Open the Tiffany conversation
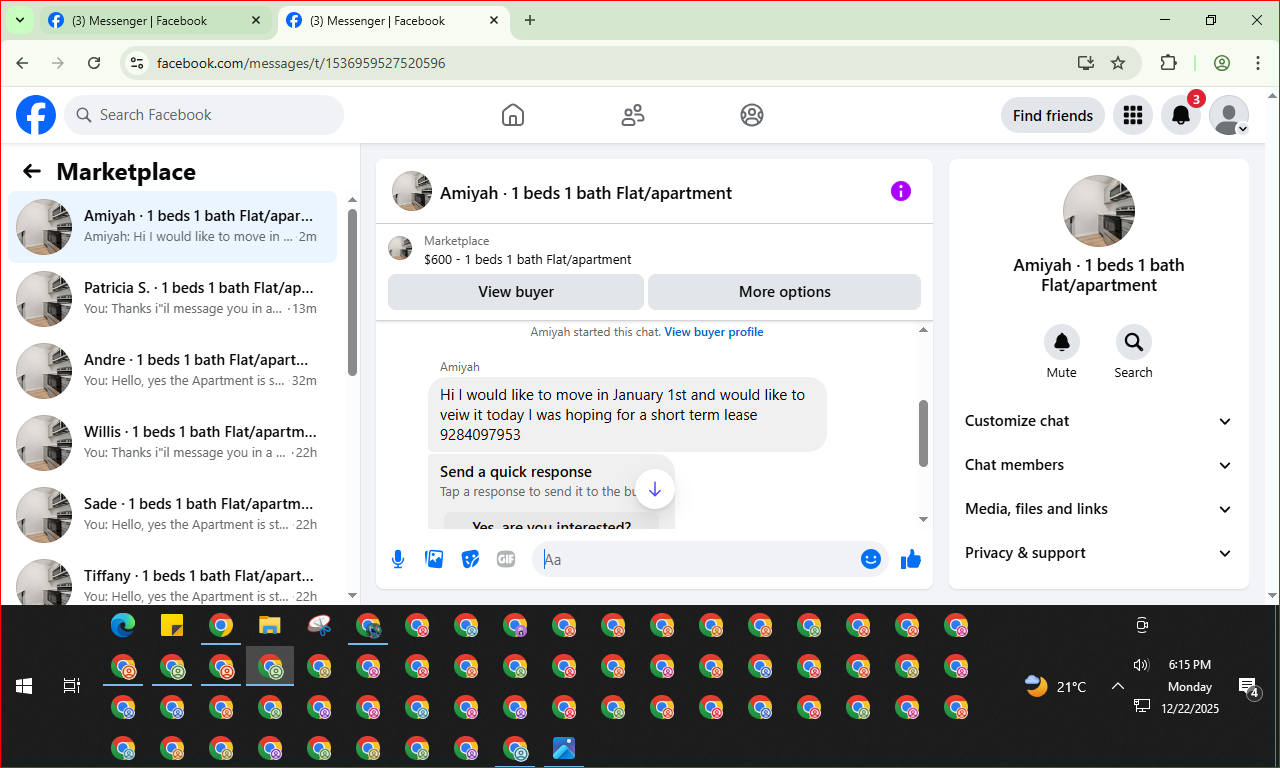 [x=173, y=580]
